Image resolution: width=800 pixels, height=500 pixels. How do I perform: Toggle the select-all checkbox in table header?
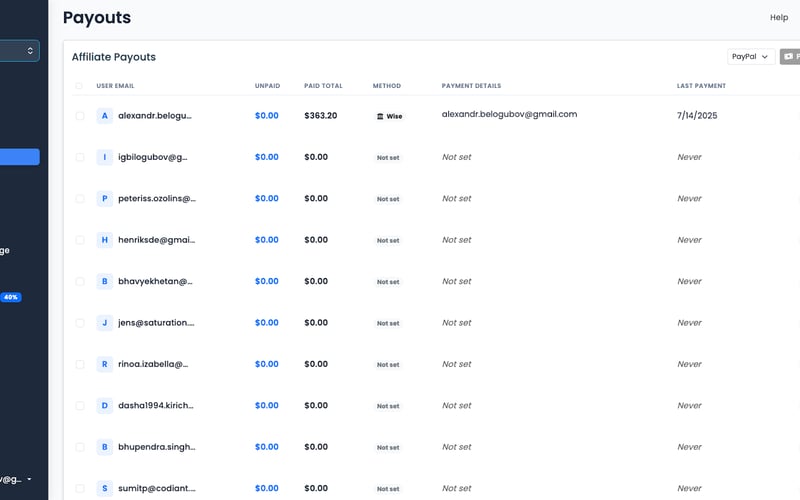point(79,86)
